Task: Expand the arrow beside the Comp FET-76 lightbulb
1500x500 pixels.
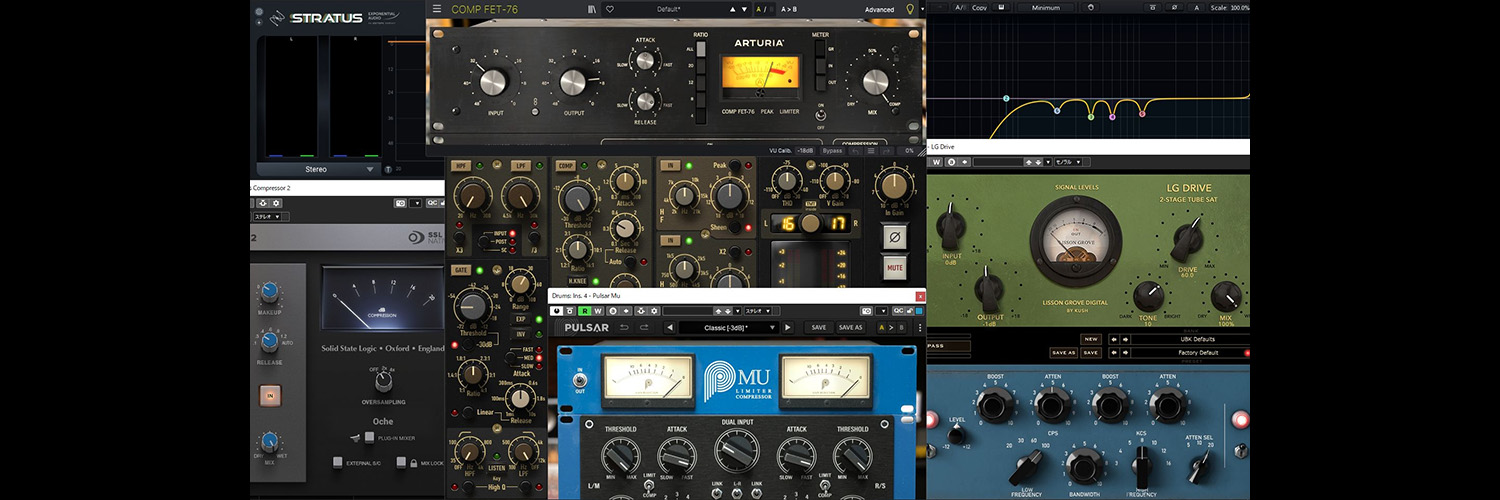Action: (x=922, y=9)
